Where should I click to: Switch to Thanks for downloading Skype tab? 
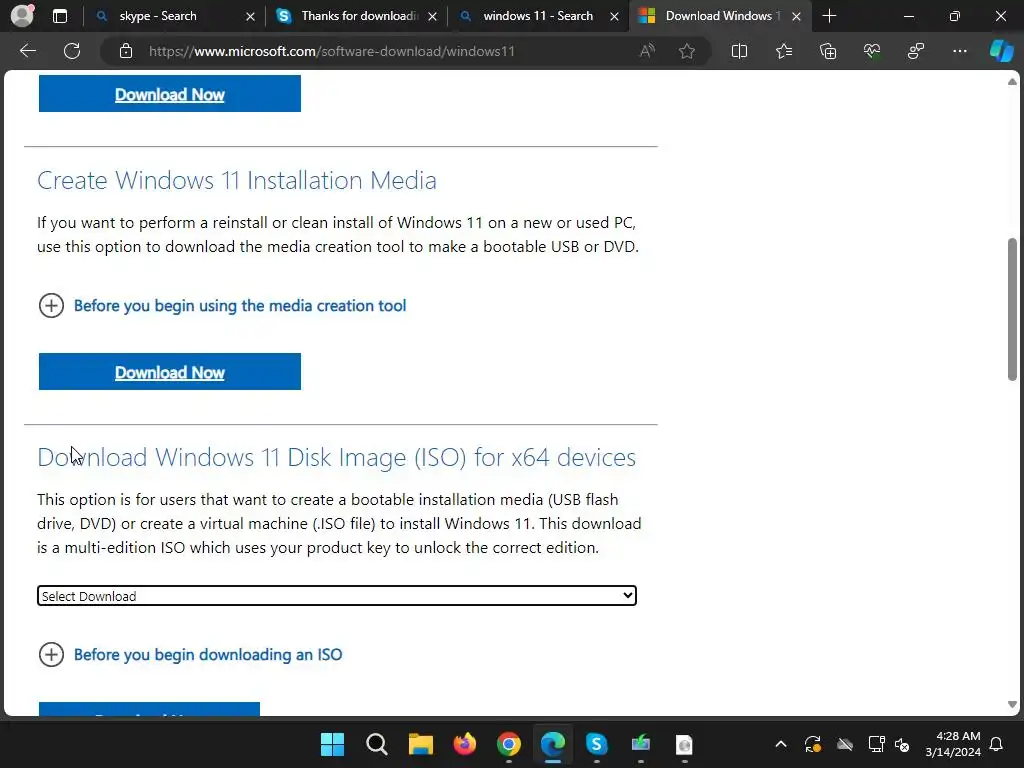357,16
